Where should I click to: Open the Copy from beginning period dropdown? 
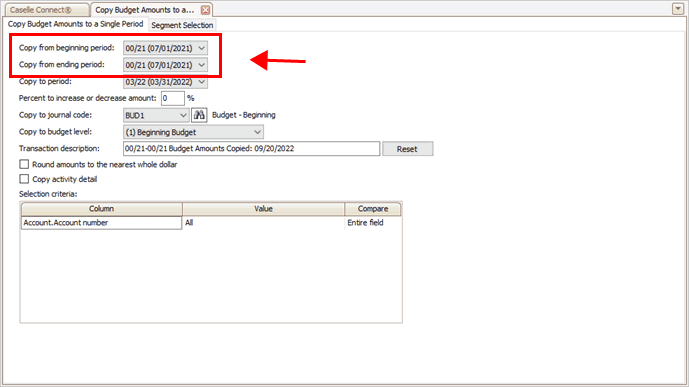pos(165,48)
